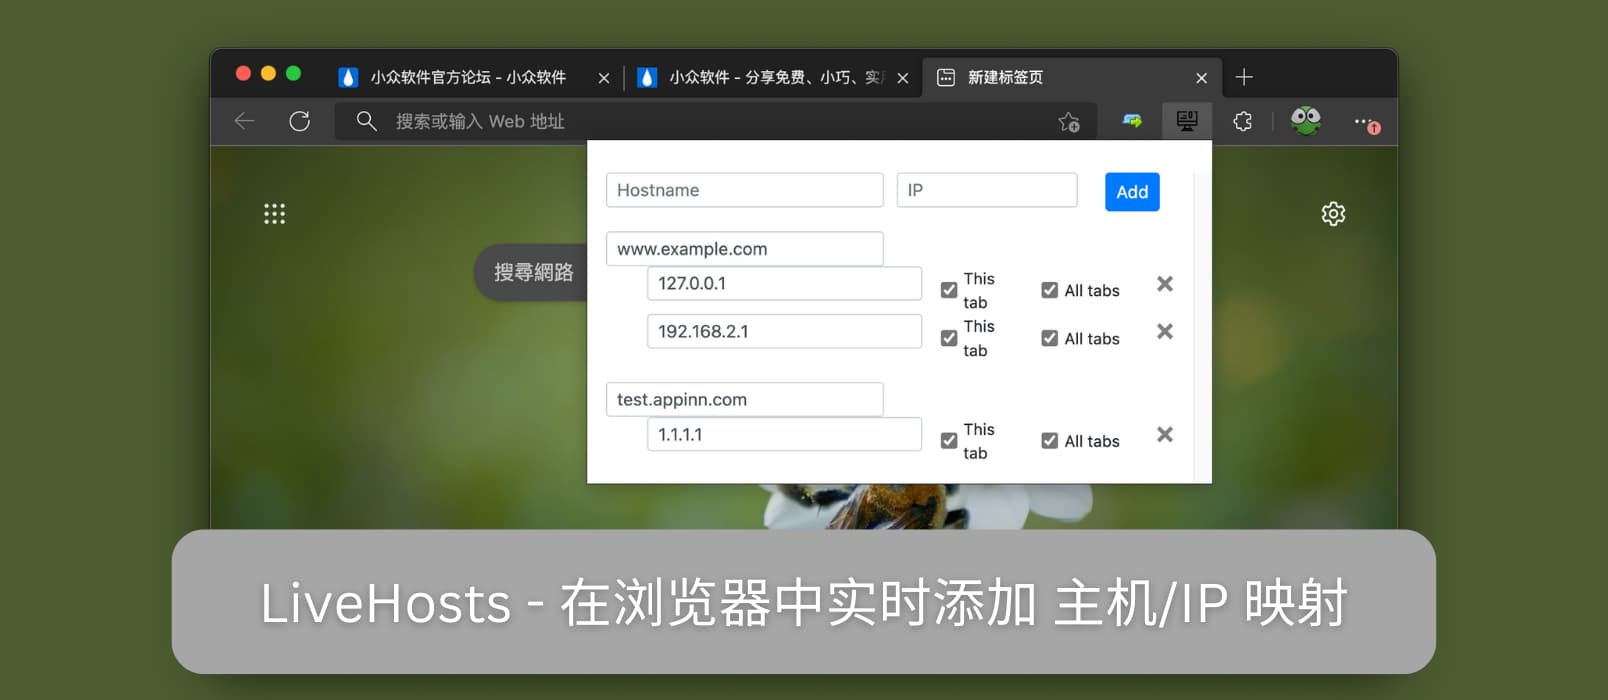Image resolution: width=1608 pixels, height=700 pixels.
Task: Delete the 127.0.0.1 mapping entry
Action: pyautogui.click(x=1165, y=284)
